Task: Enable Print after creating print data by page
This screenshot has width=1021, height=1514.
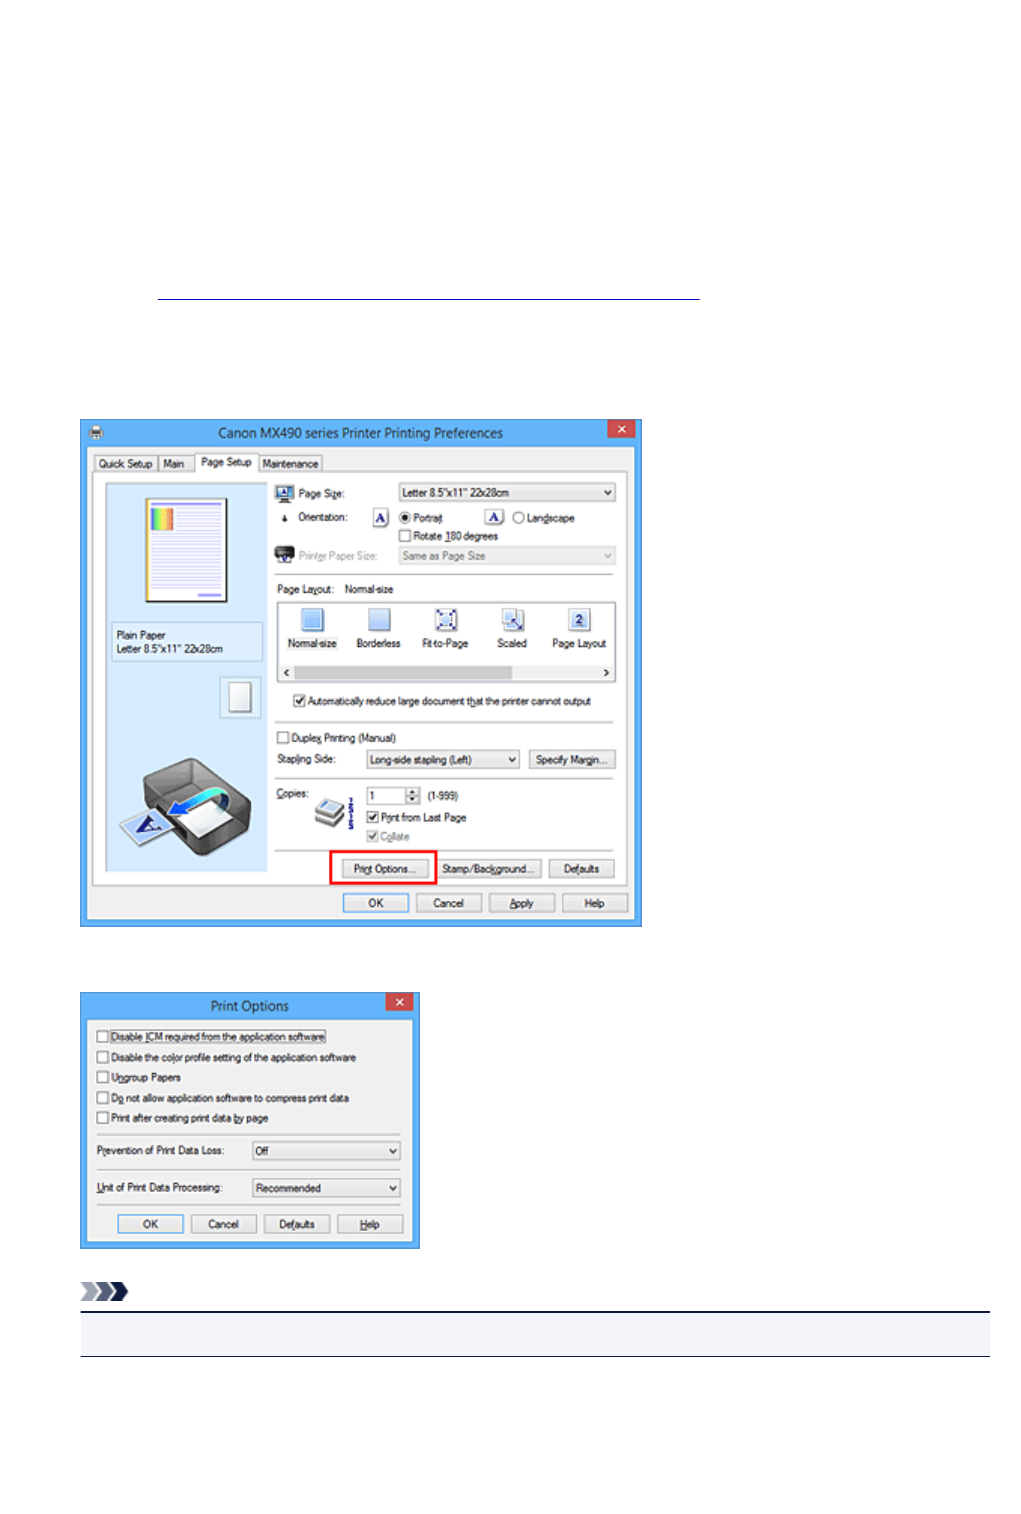Action: [103, 1118]
